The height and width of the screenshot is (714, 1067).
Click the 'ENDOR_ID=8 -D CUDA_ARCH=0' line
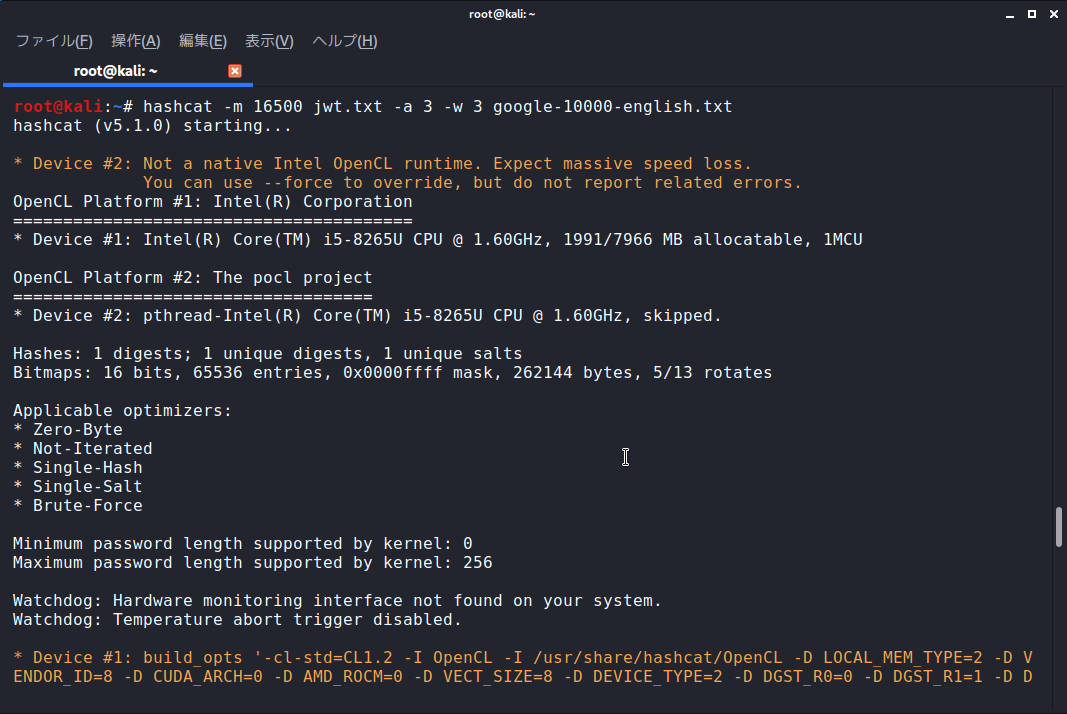pos(523,677)
